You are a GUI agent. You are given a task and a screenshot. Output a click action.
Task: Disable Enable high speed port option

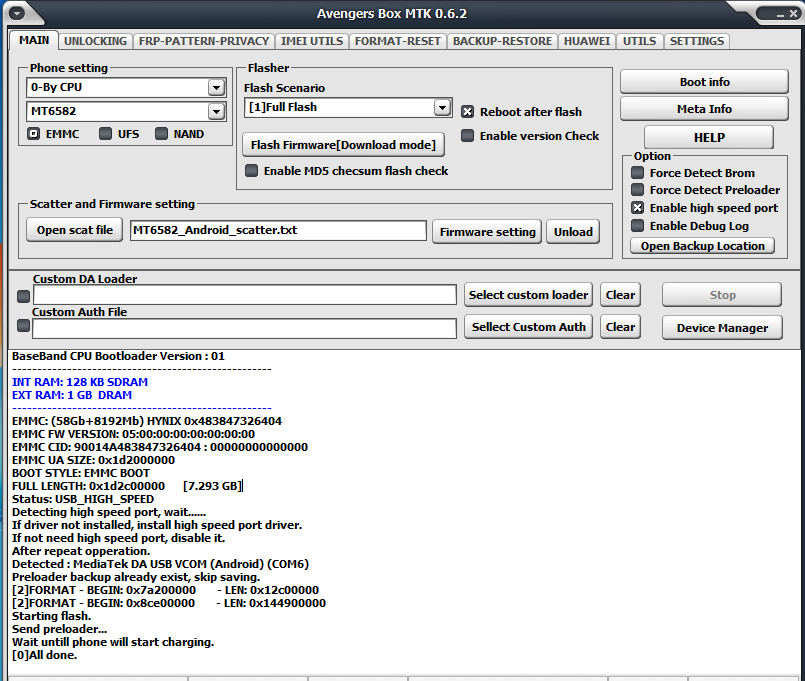pyautogui.click(x=637, y=207)
